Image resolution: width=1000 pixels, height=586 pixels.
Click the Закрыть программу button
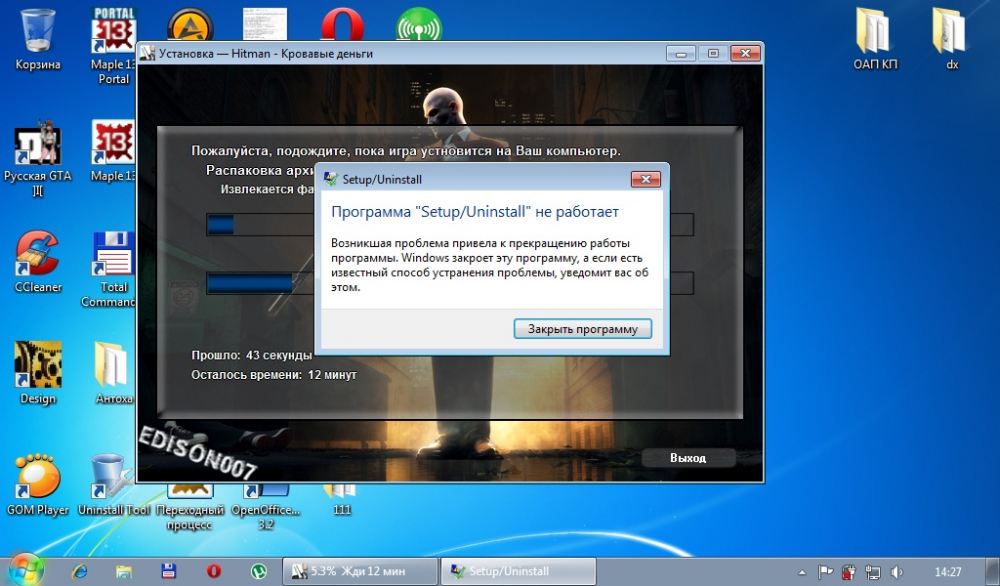583,329
